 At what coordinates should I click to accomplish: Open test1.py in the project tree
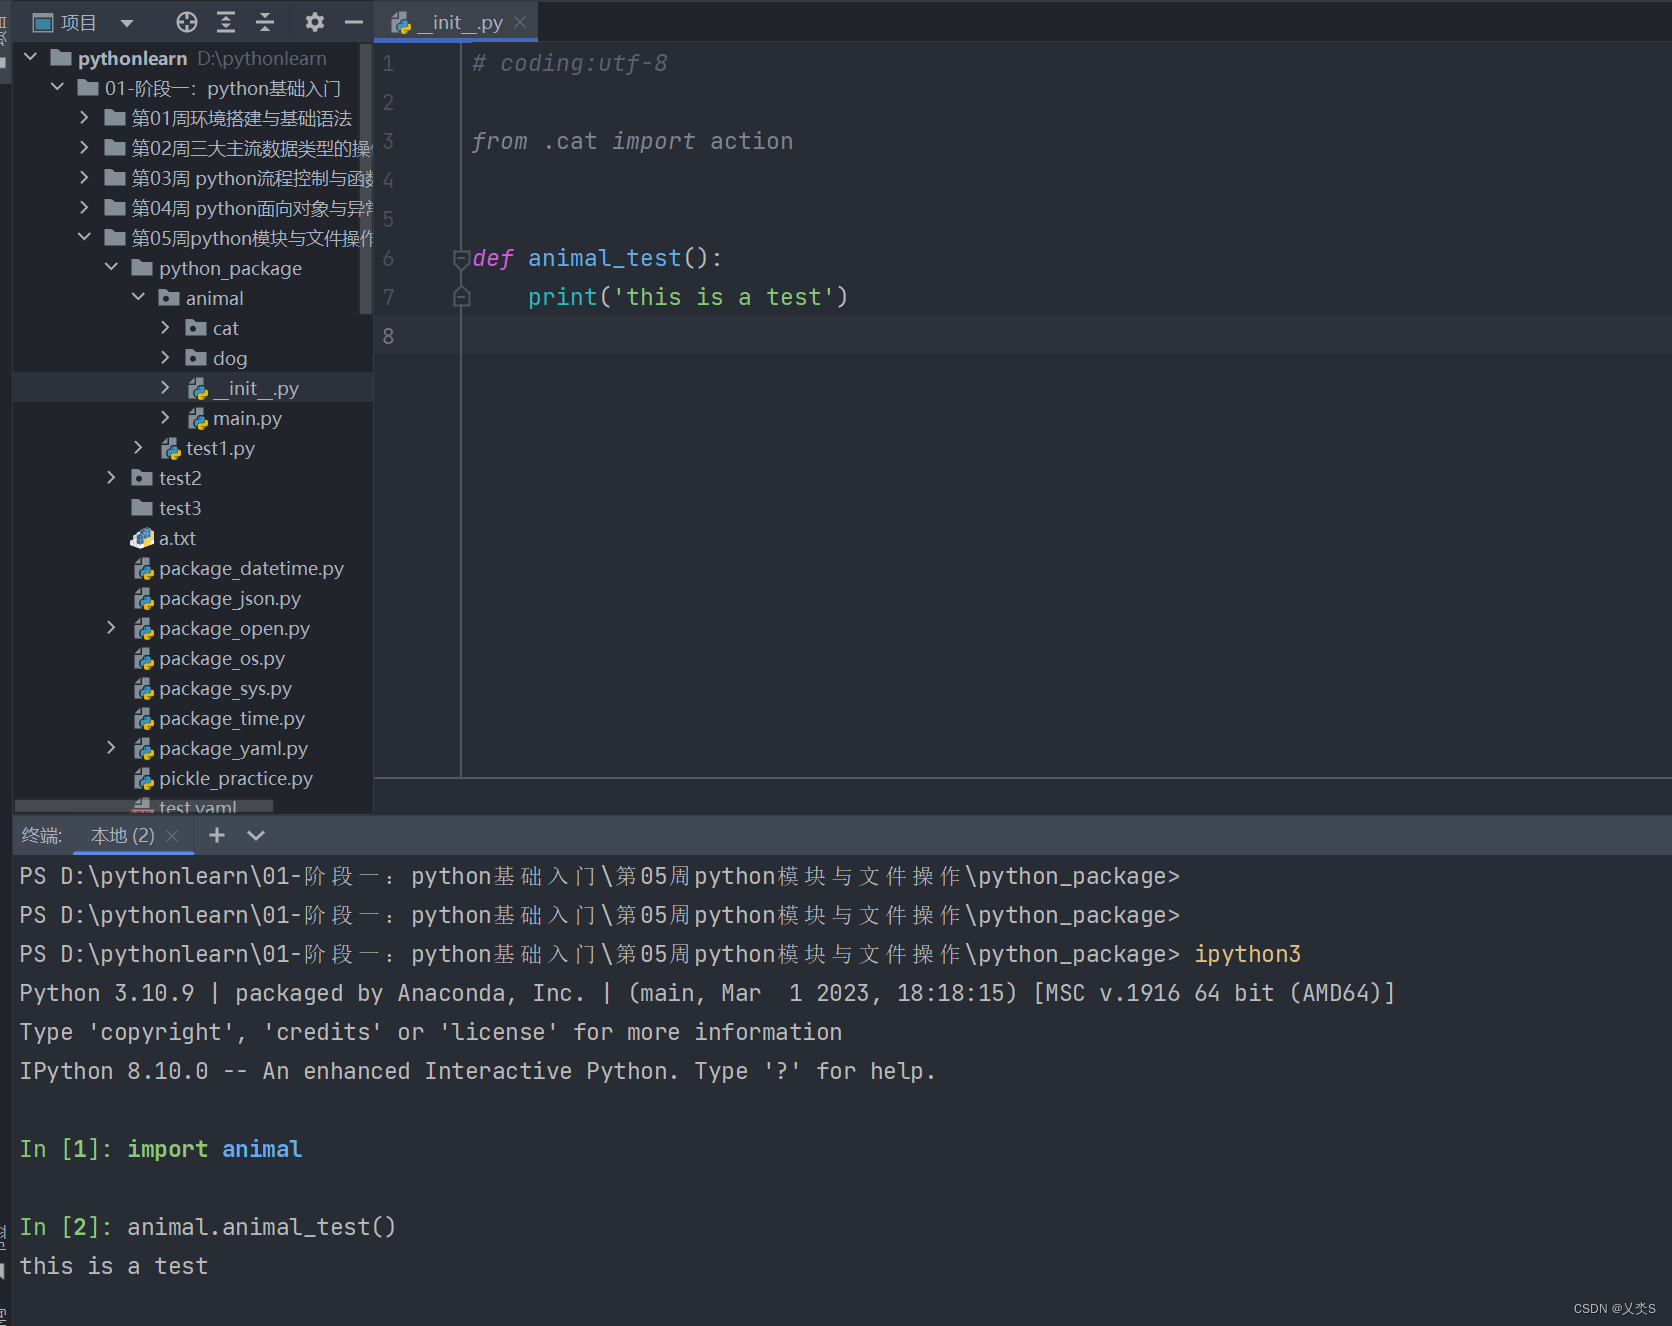coord(220,448)
